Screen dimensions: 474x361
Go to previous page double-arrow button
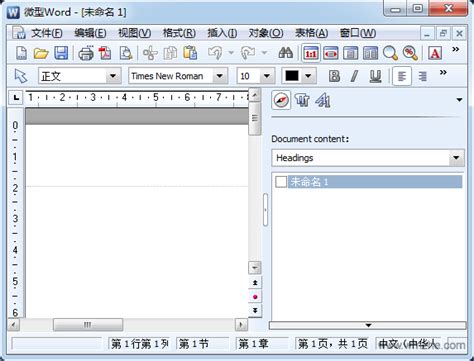255,283
